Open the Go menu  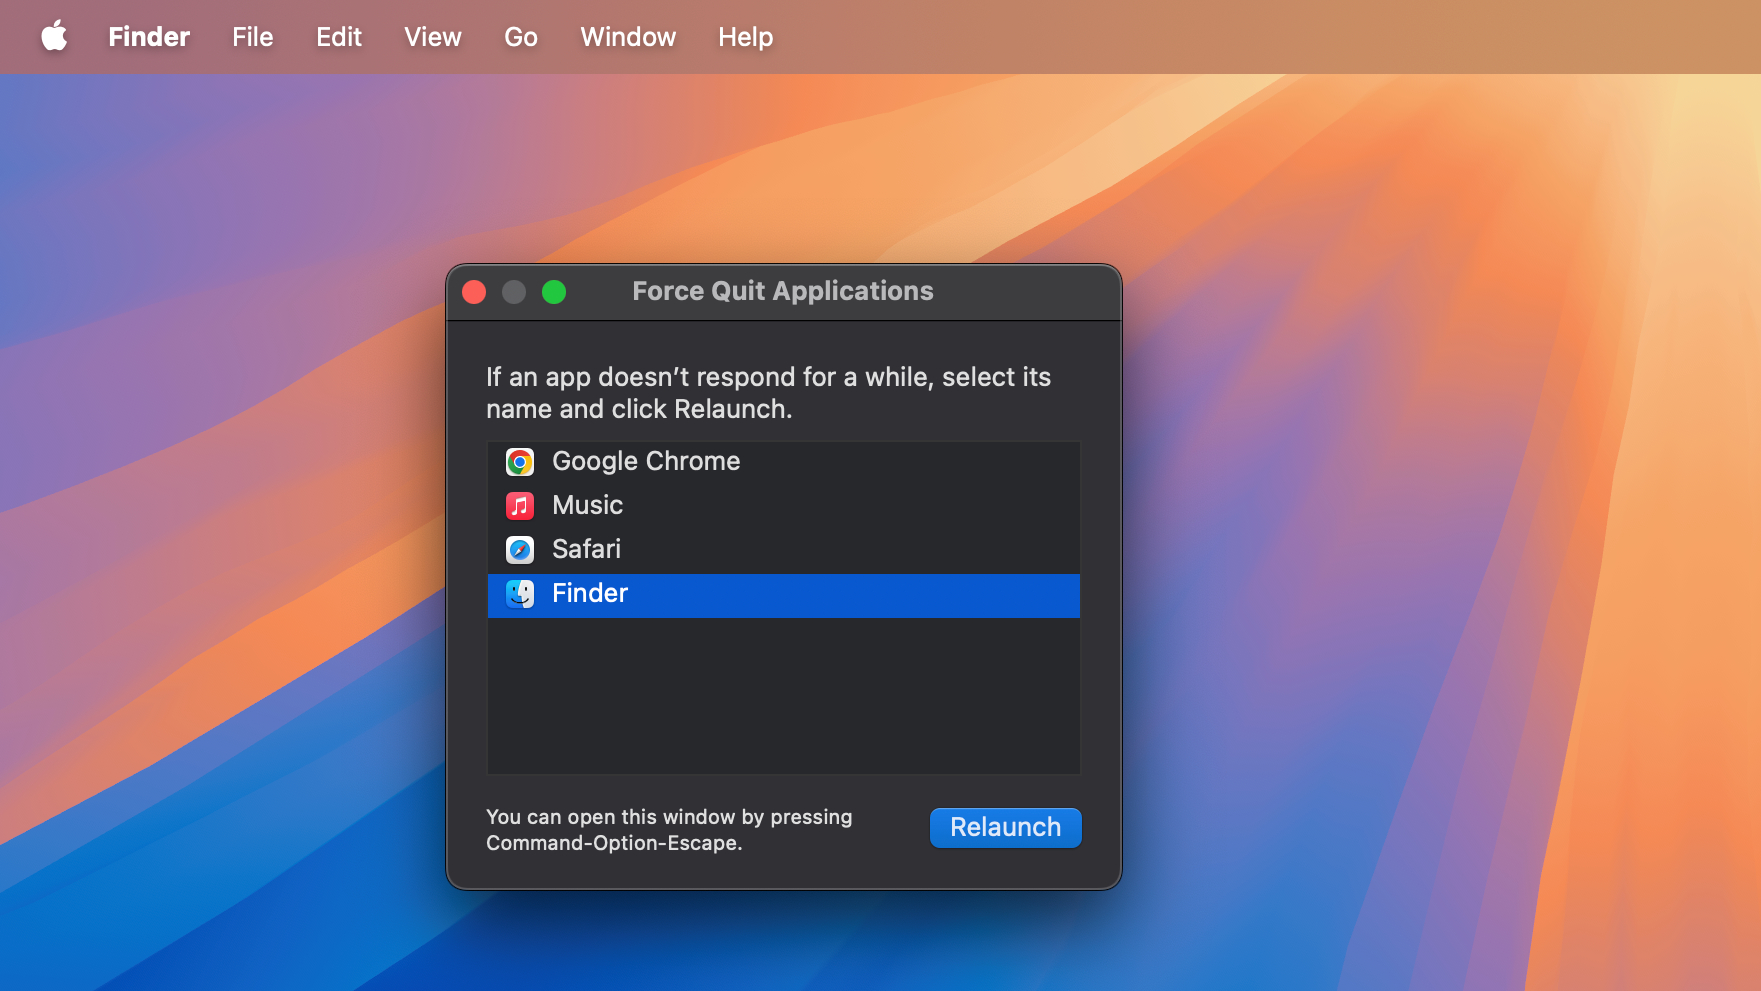520,37
